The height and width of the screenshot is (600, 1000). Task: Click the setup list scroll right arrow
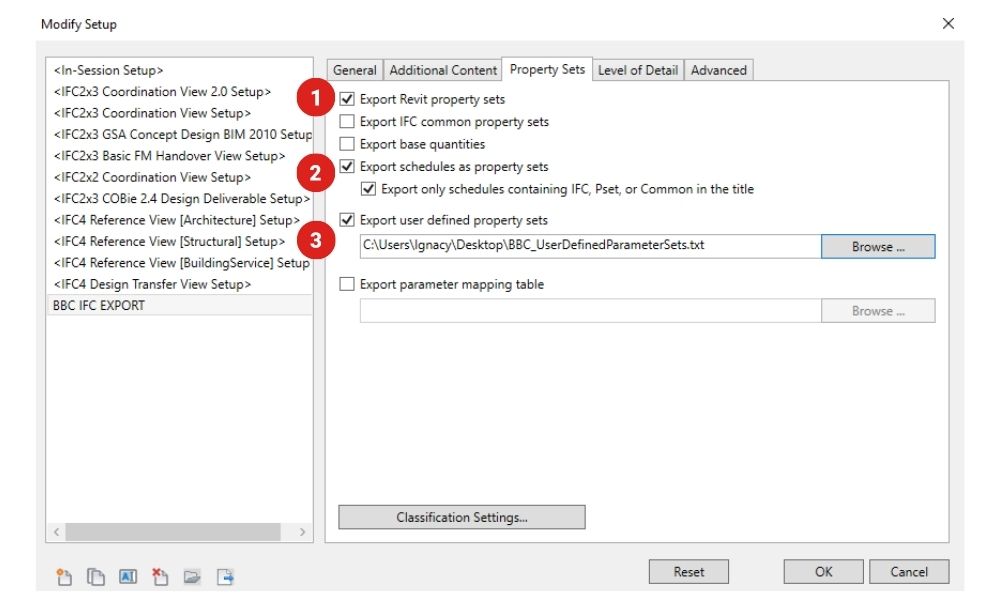(x=302, y=532)
